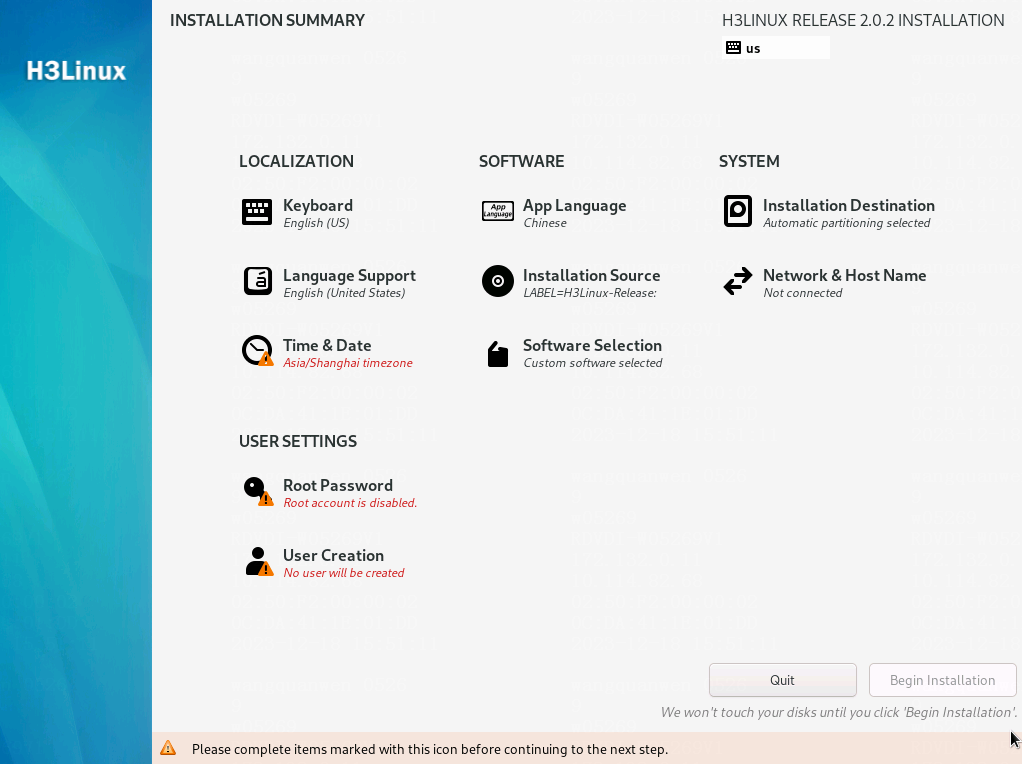Click the 'Automatic partitioning selected' status text

(847, 223)
